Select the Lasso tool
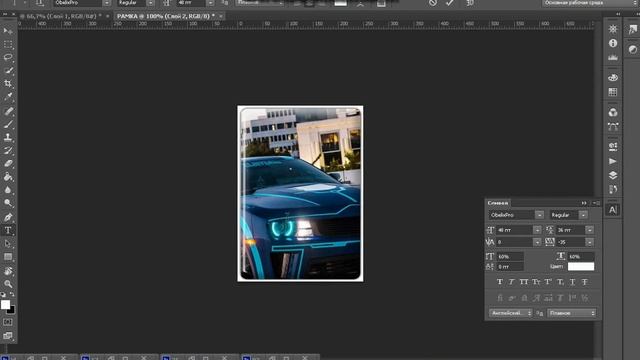 (8, 57)
